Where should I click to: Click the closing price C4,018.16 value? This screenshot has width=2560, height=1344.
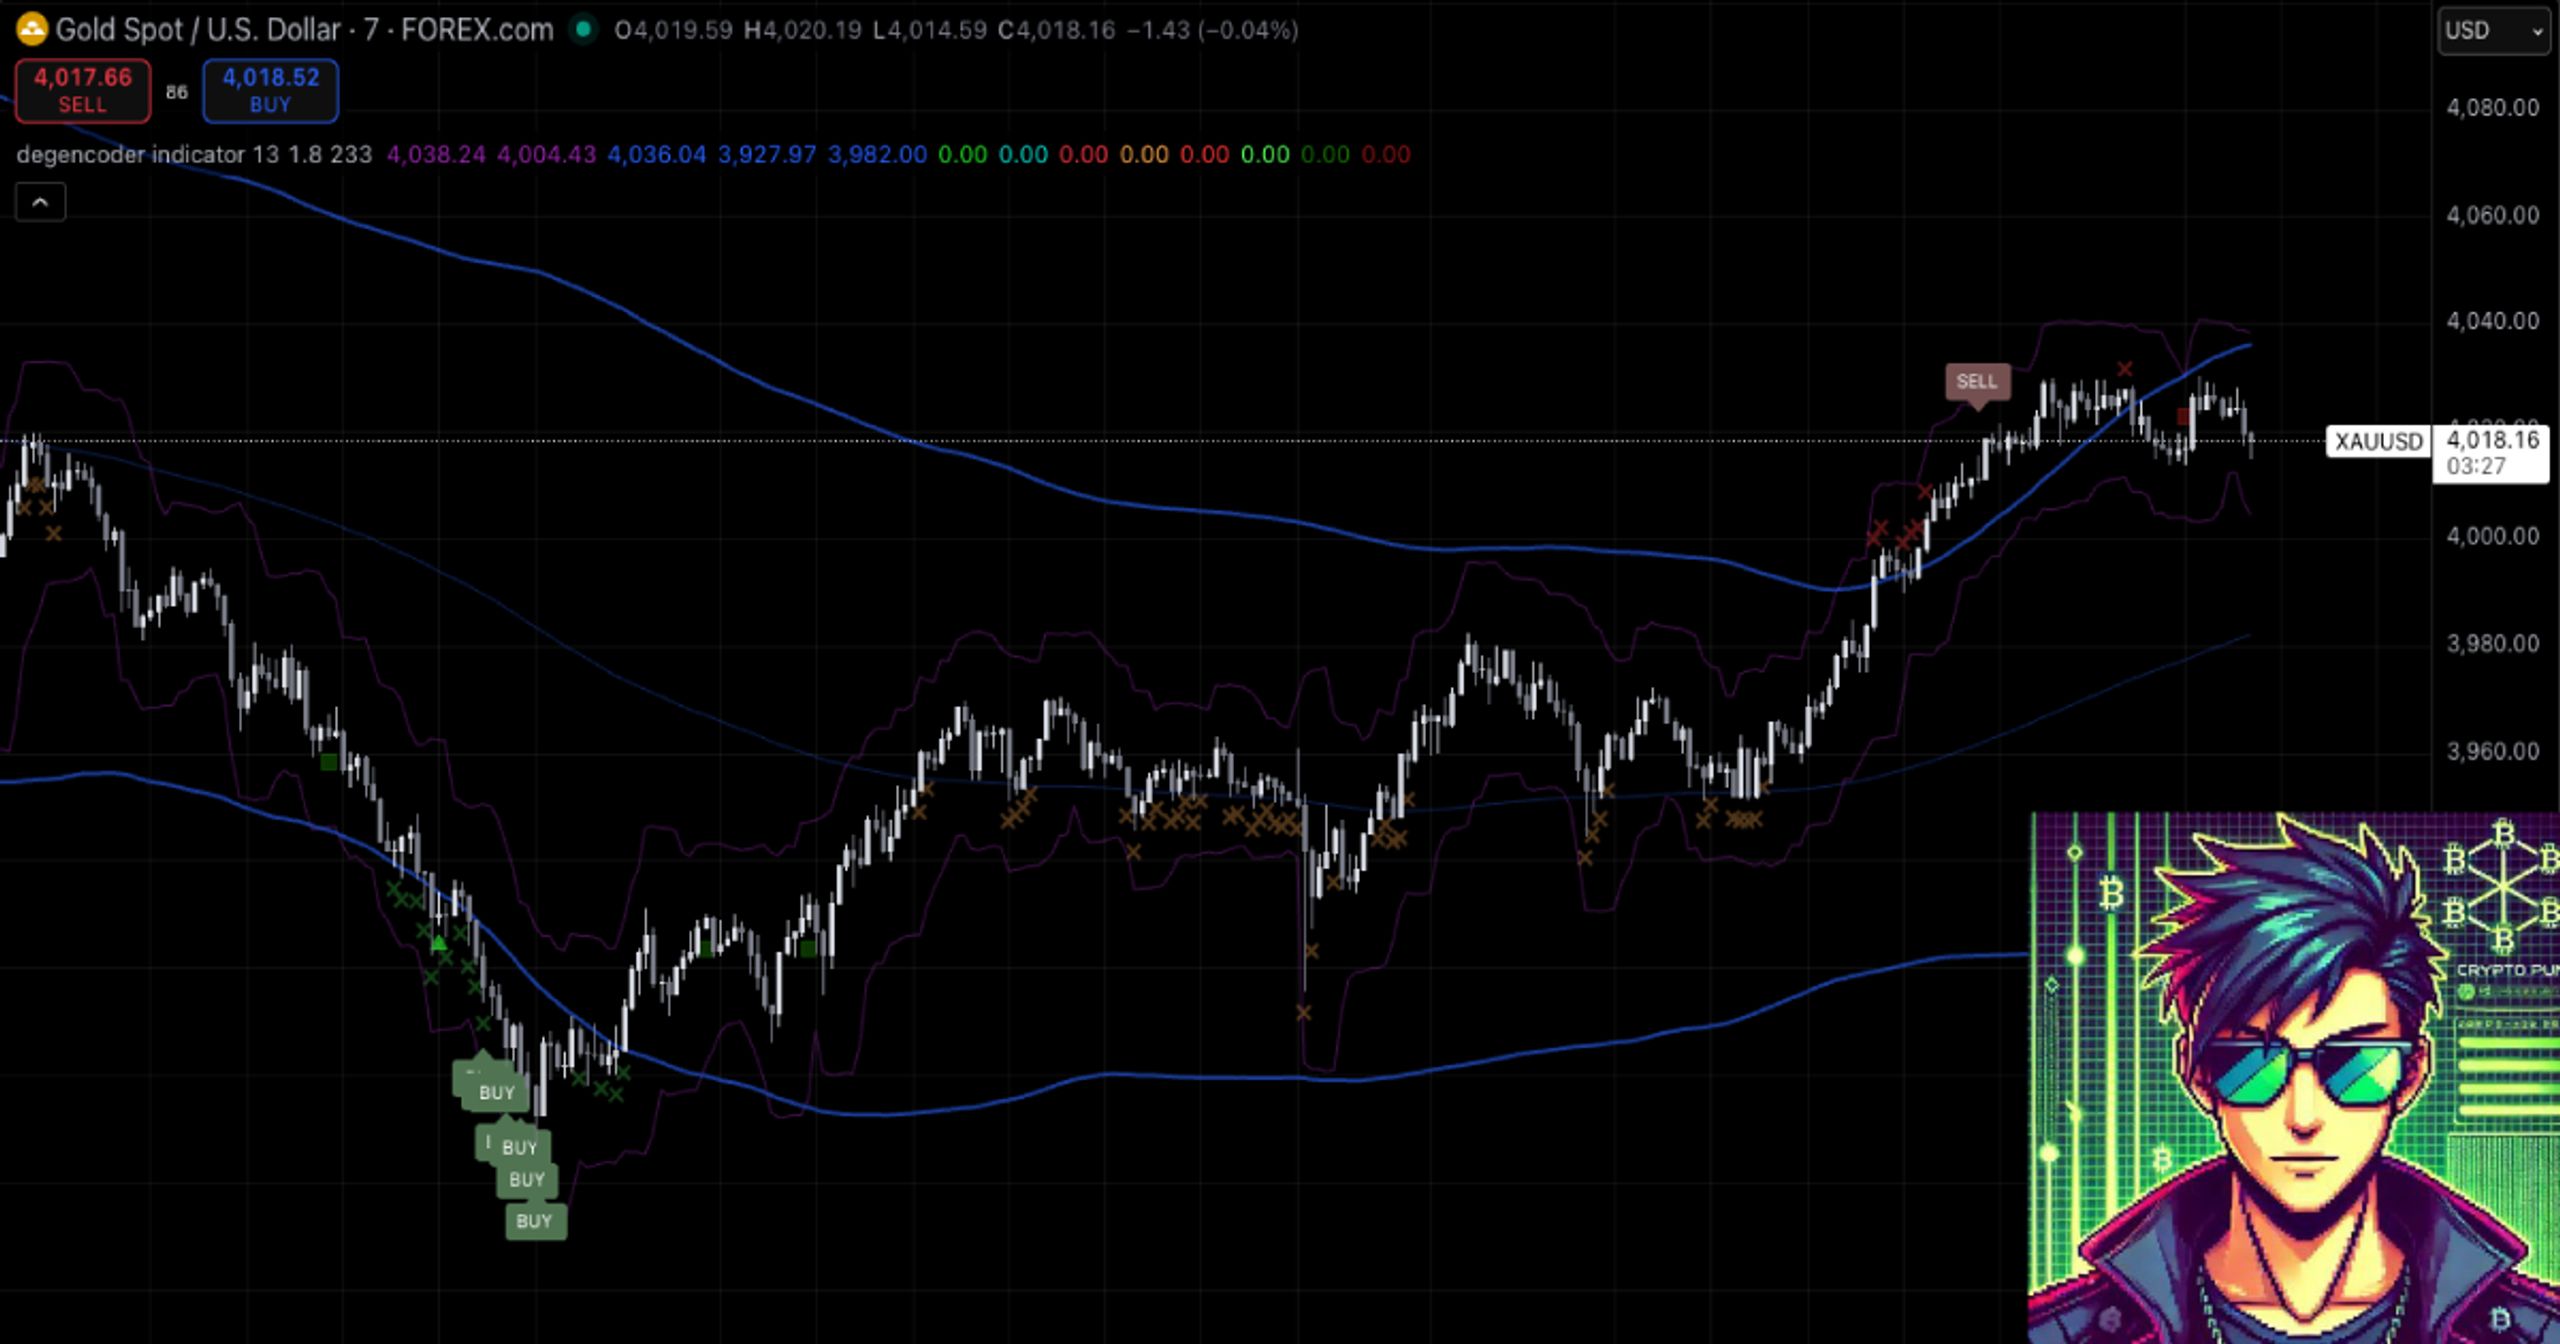click(x=1056, y=30)
